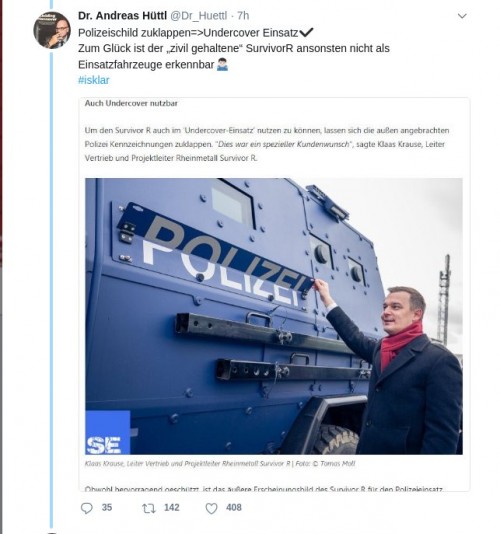The image size is (500, 534).
Task: Click the SE logo on the photo
Action: [108, 433]
